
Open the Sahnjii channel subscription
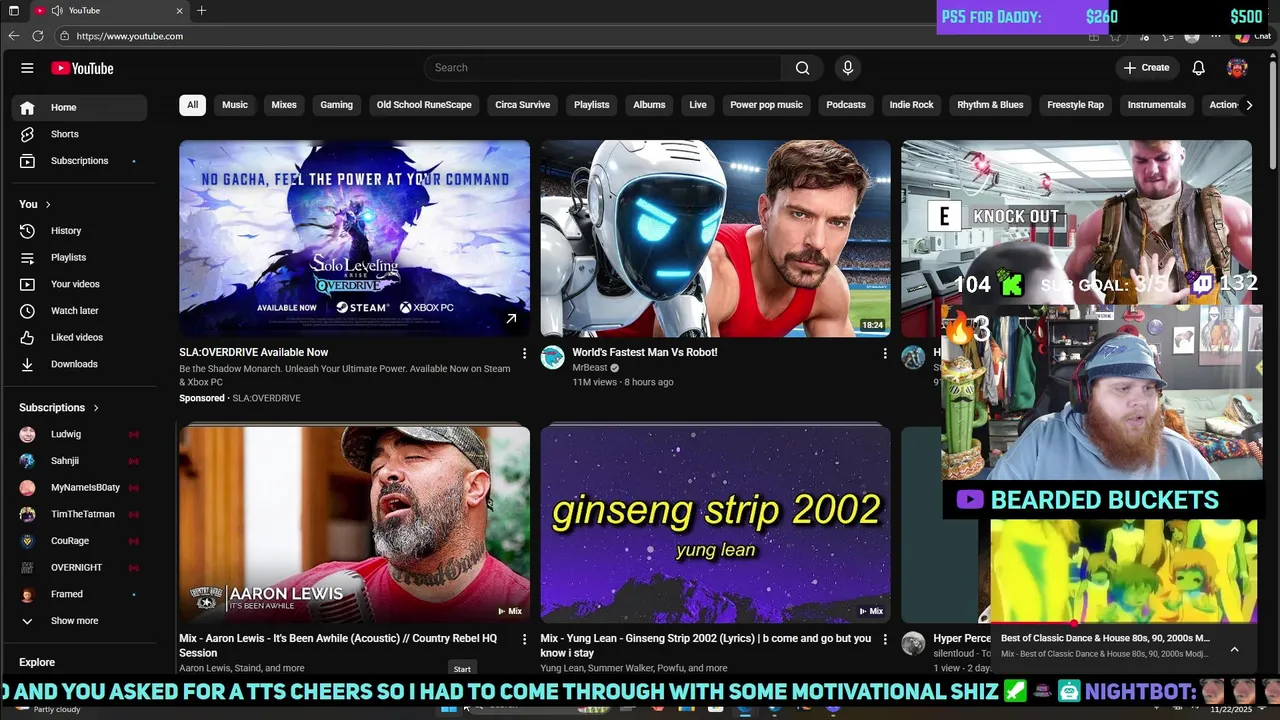coord(79,461)
